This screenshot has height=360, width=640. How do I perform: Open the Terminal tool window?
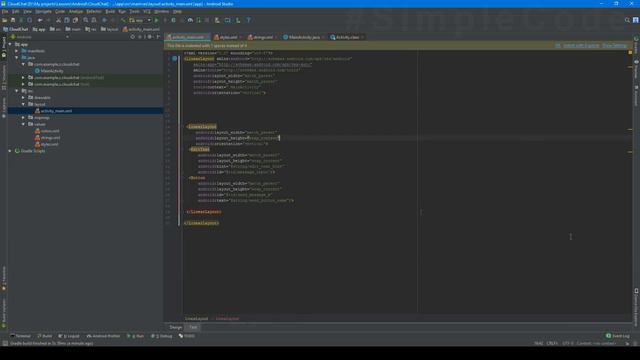click(x=21, y=336)
